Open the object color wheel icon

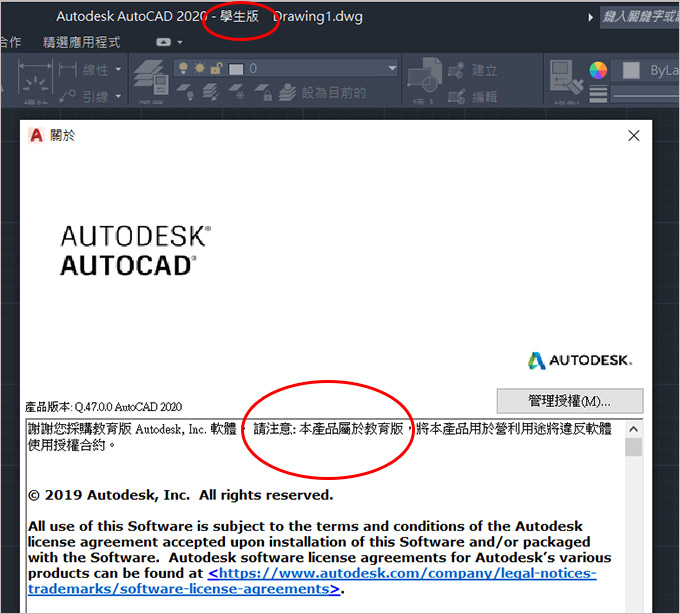[598, 70]
